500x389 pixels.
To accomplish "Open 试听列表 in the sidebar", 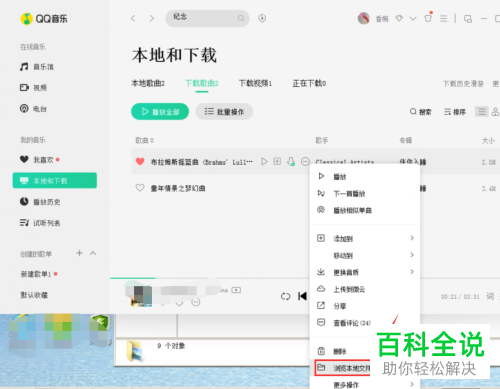I will (40, 223).
